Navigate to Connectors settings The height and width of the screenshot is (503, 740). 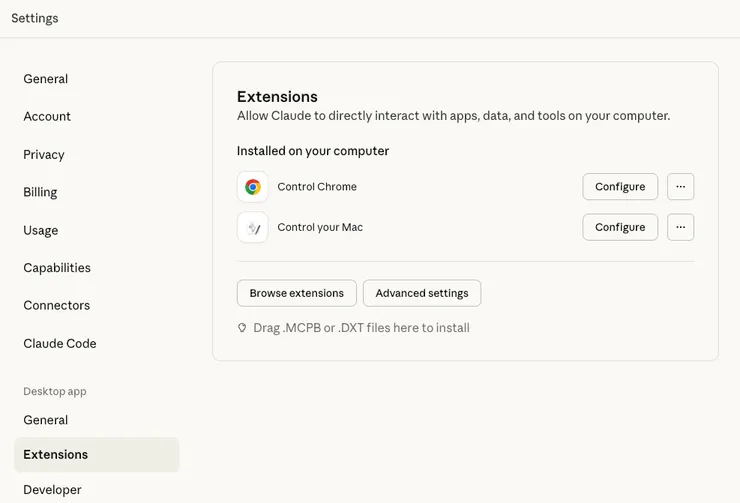click(57, 306)
